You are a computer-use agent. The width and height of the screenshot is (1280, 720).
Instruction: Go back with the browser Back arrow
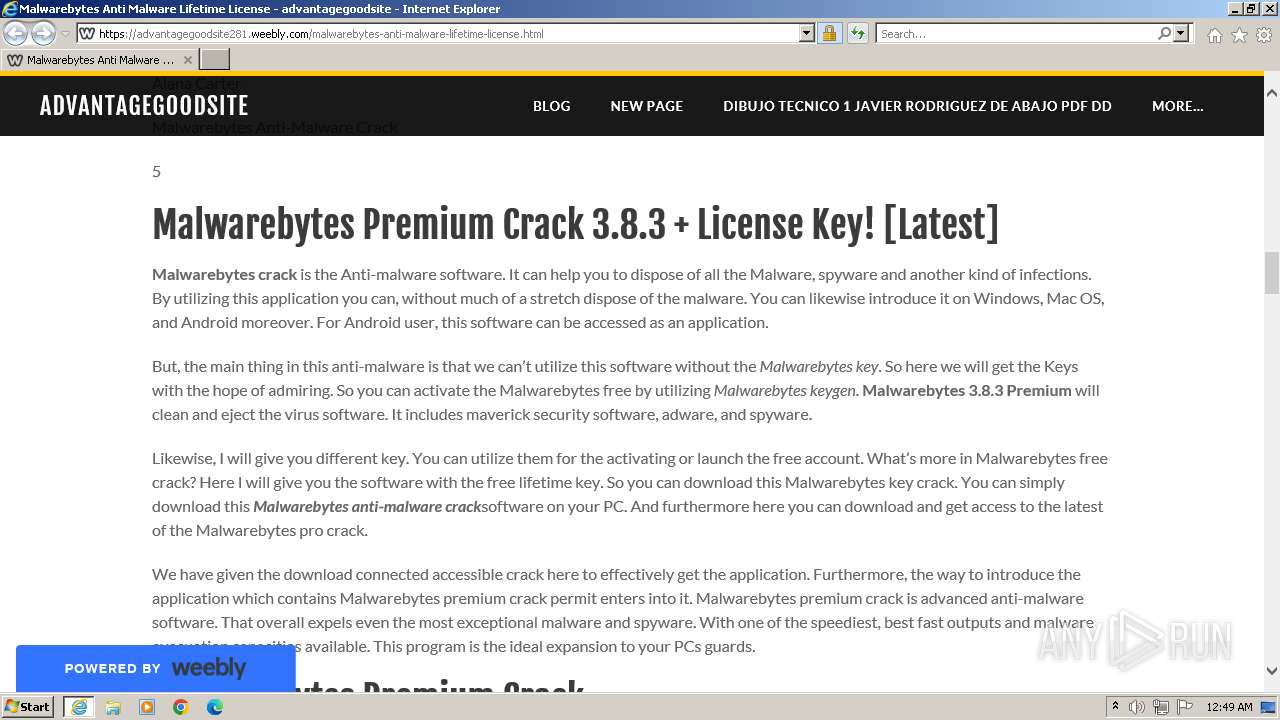click(x=16, y=33)
